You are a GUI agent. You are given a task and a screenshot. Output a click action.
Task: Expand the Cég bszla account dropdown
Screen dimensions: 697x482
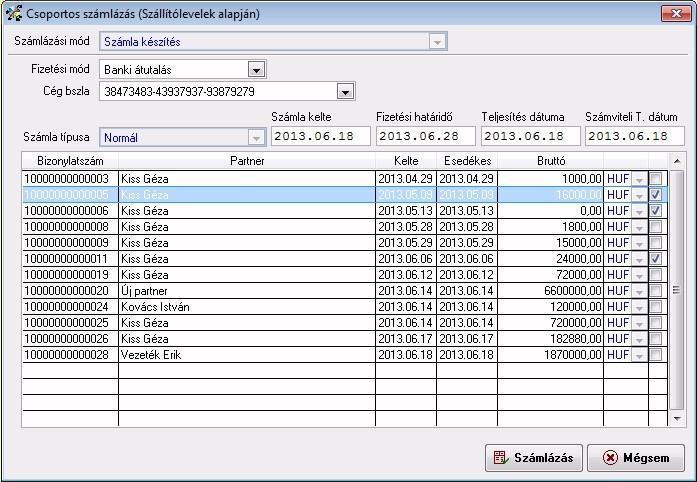point(345,92)
